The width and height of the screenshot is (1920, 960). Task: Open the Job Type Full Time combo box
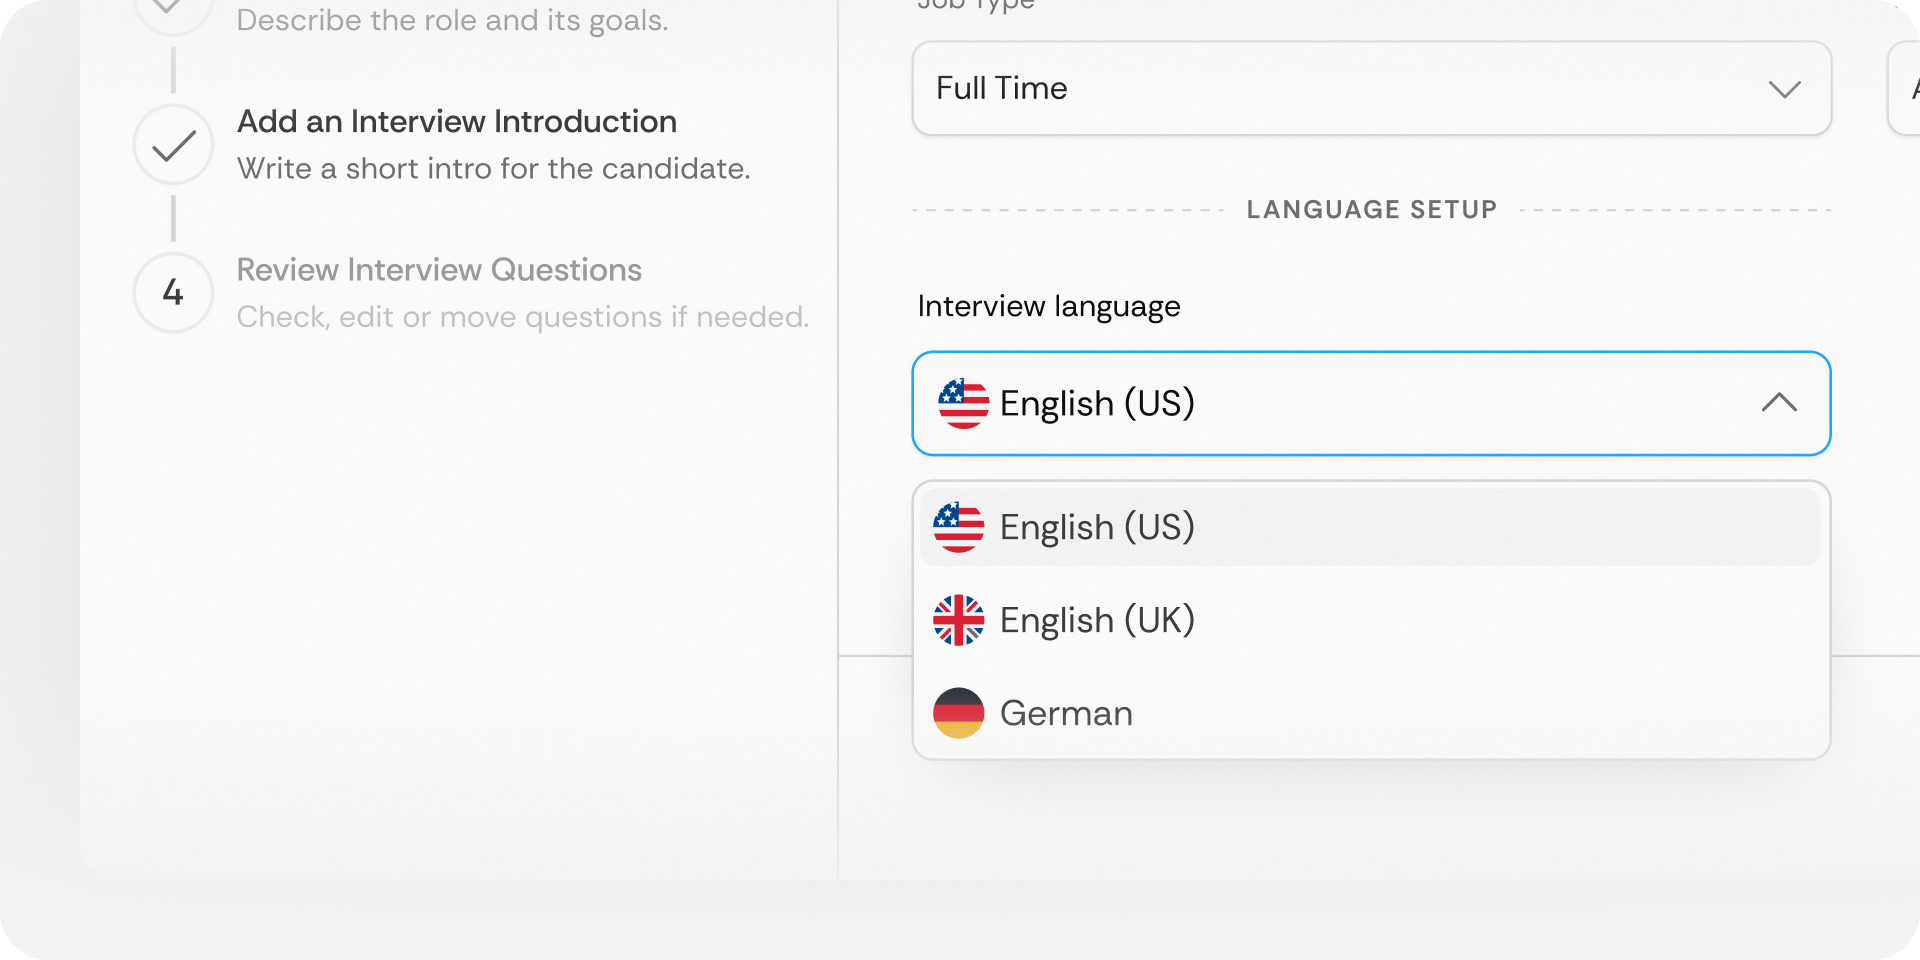[1371, 88]
